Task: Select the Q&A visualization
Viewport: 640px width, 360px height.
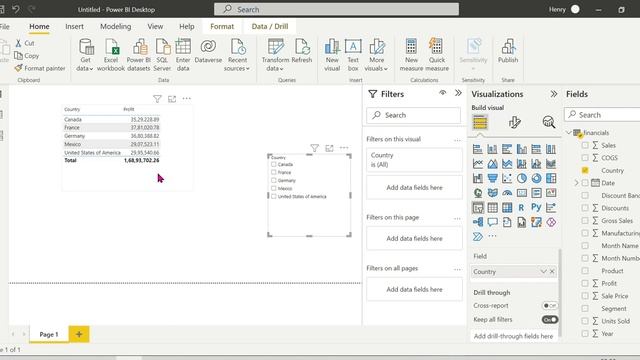Action: (x=493, y=222)
